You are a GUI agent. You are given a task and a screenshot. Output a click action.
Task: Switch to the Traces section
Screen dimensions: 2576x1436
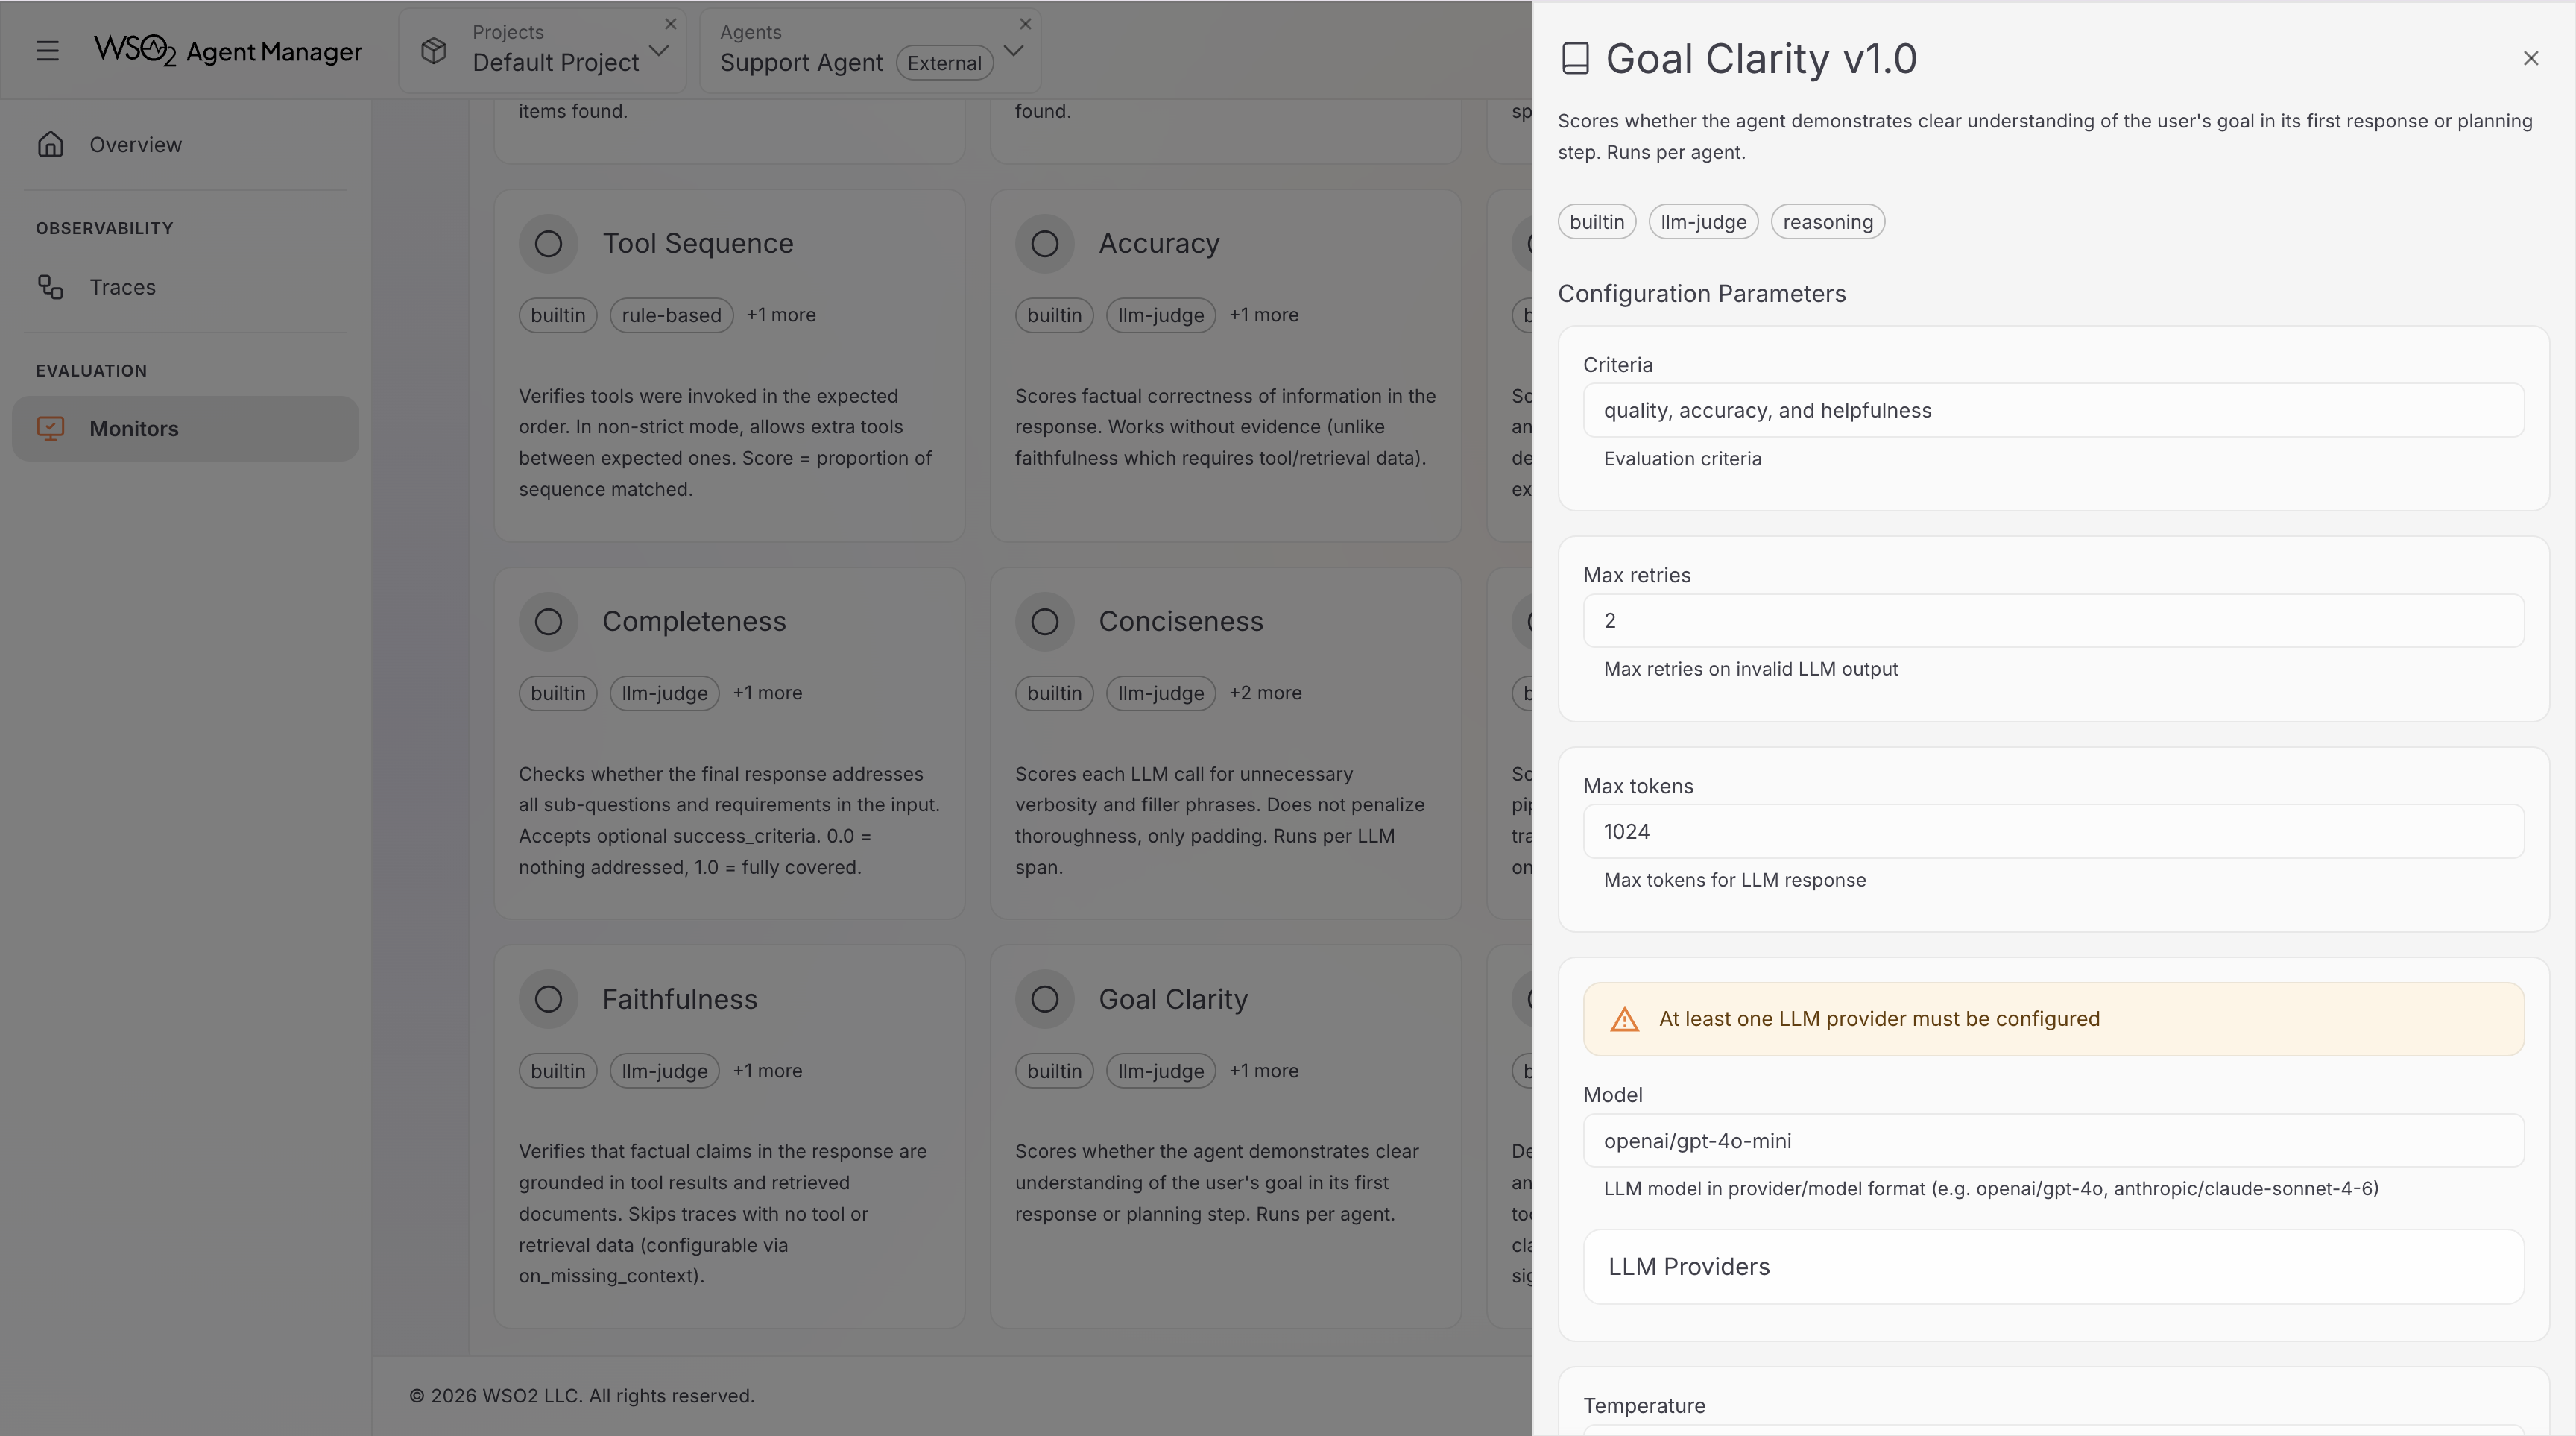(x=123, y=287)
